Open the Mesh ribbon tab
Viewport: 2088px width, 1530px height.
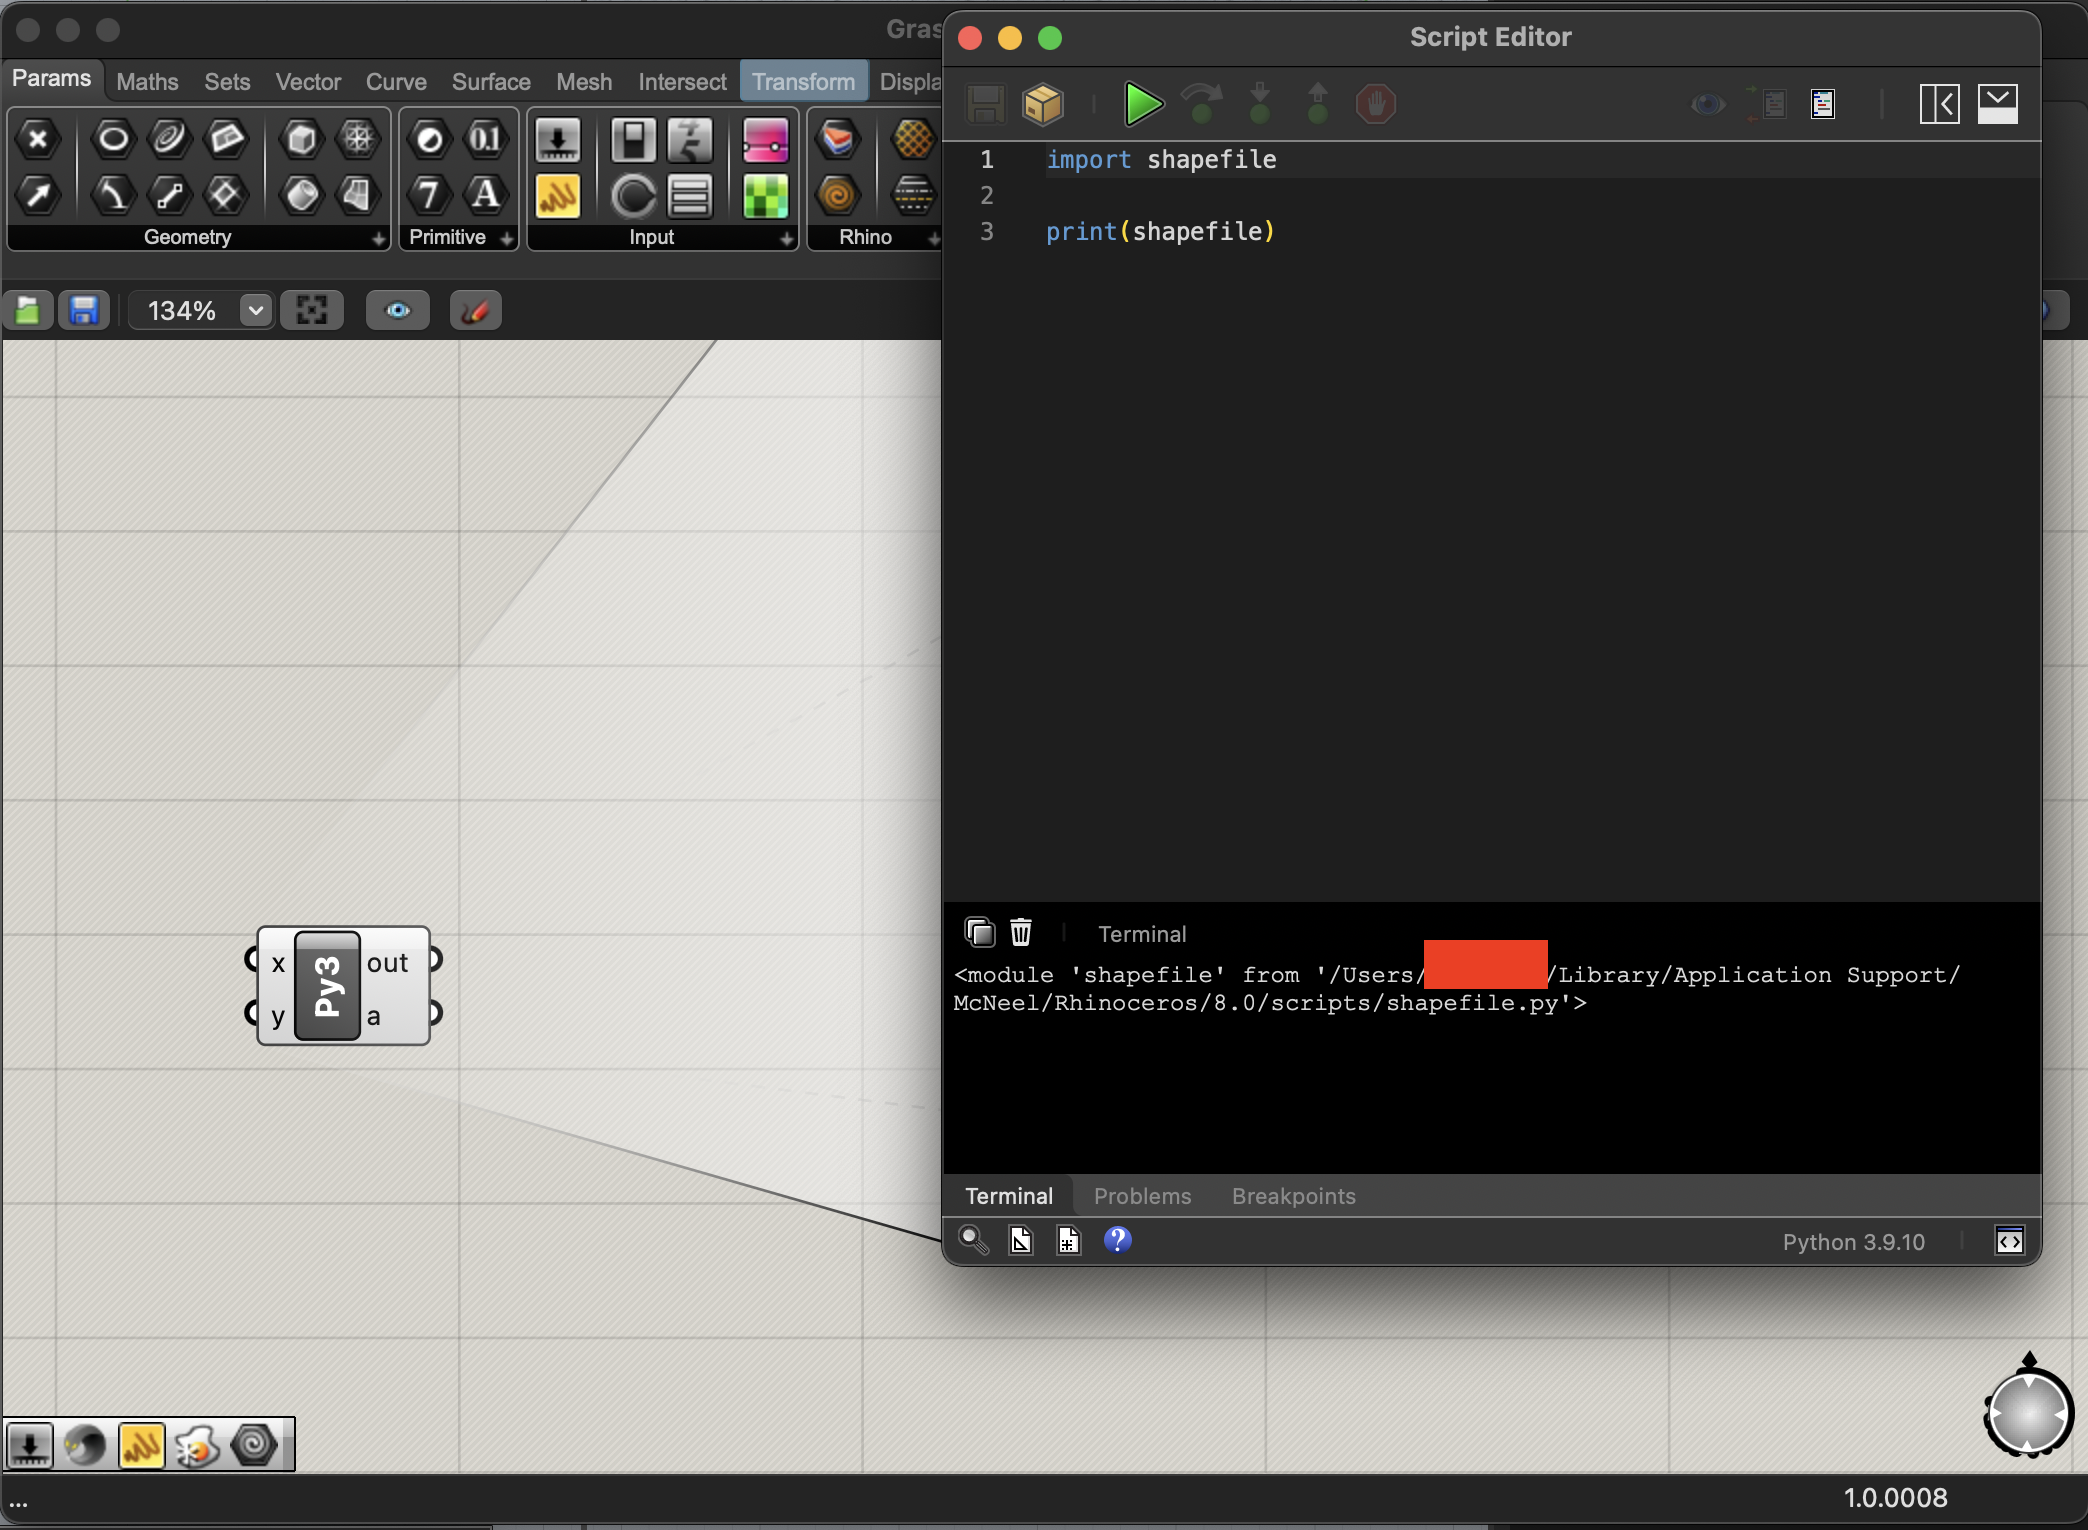coord(584,82)
